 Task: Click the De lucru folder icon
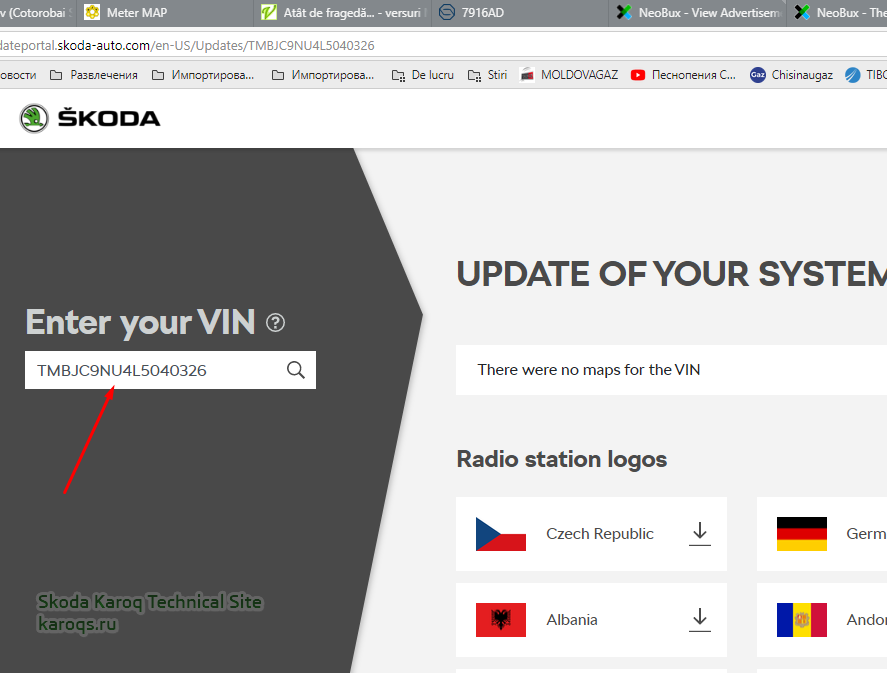pyautogui.click(x=398, y=76)
